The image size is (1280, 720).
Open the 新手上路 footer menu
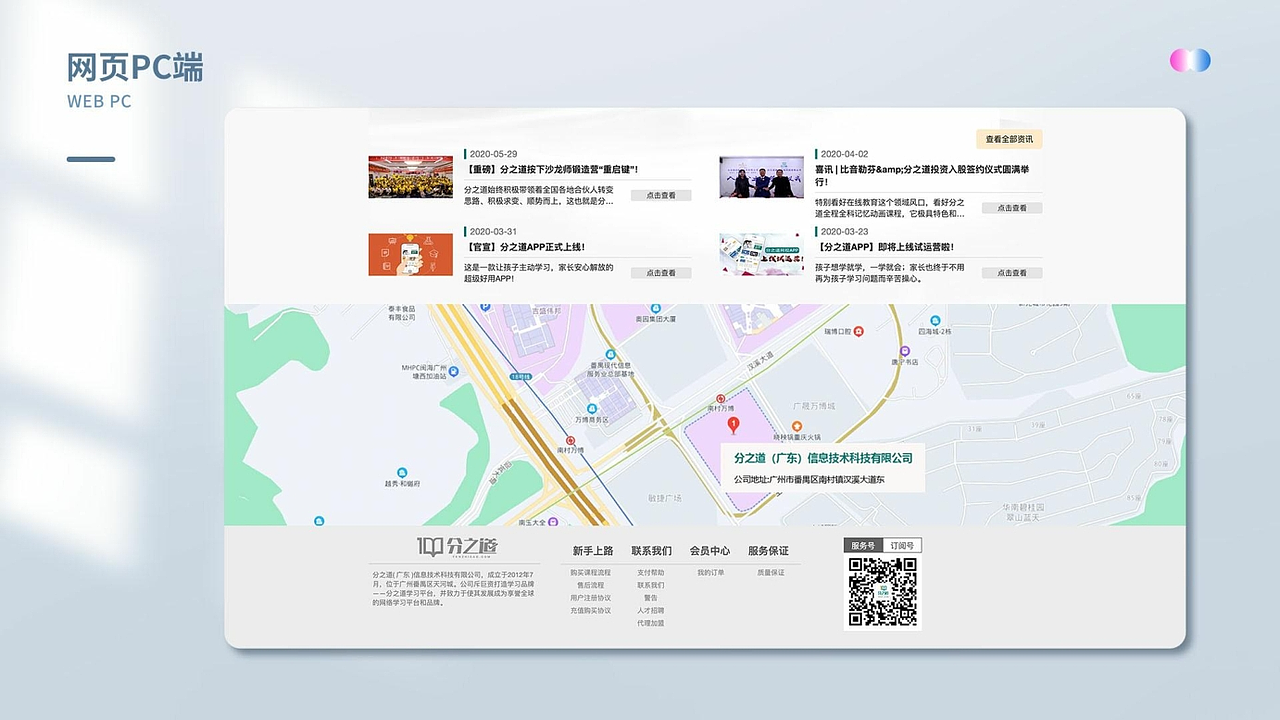591,551
